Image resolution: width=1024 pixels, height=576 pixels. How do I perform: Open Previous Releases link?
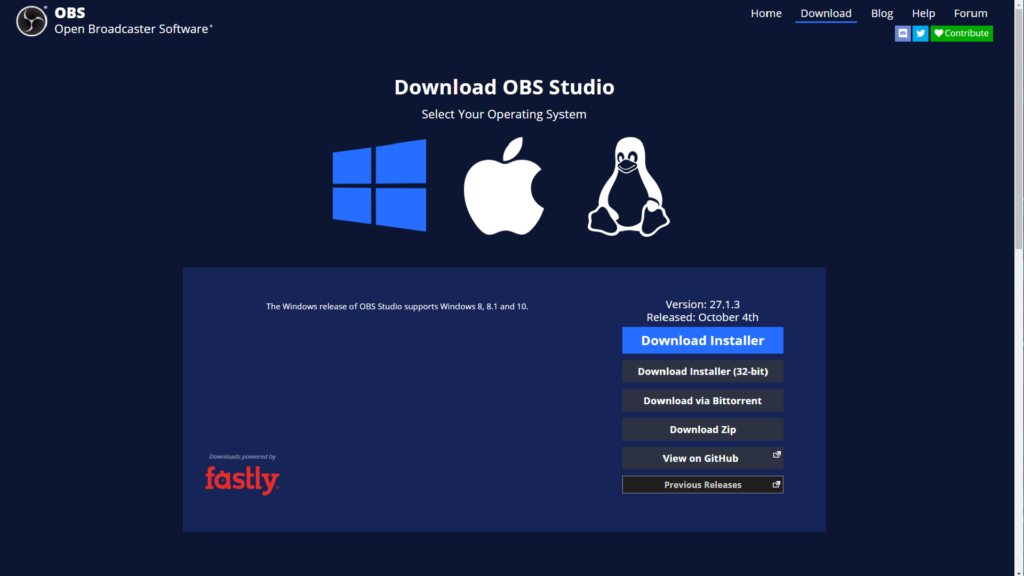[x=703, y=485]
